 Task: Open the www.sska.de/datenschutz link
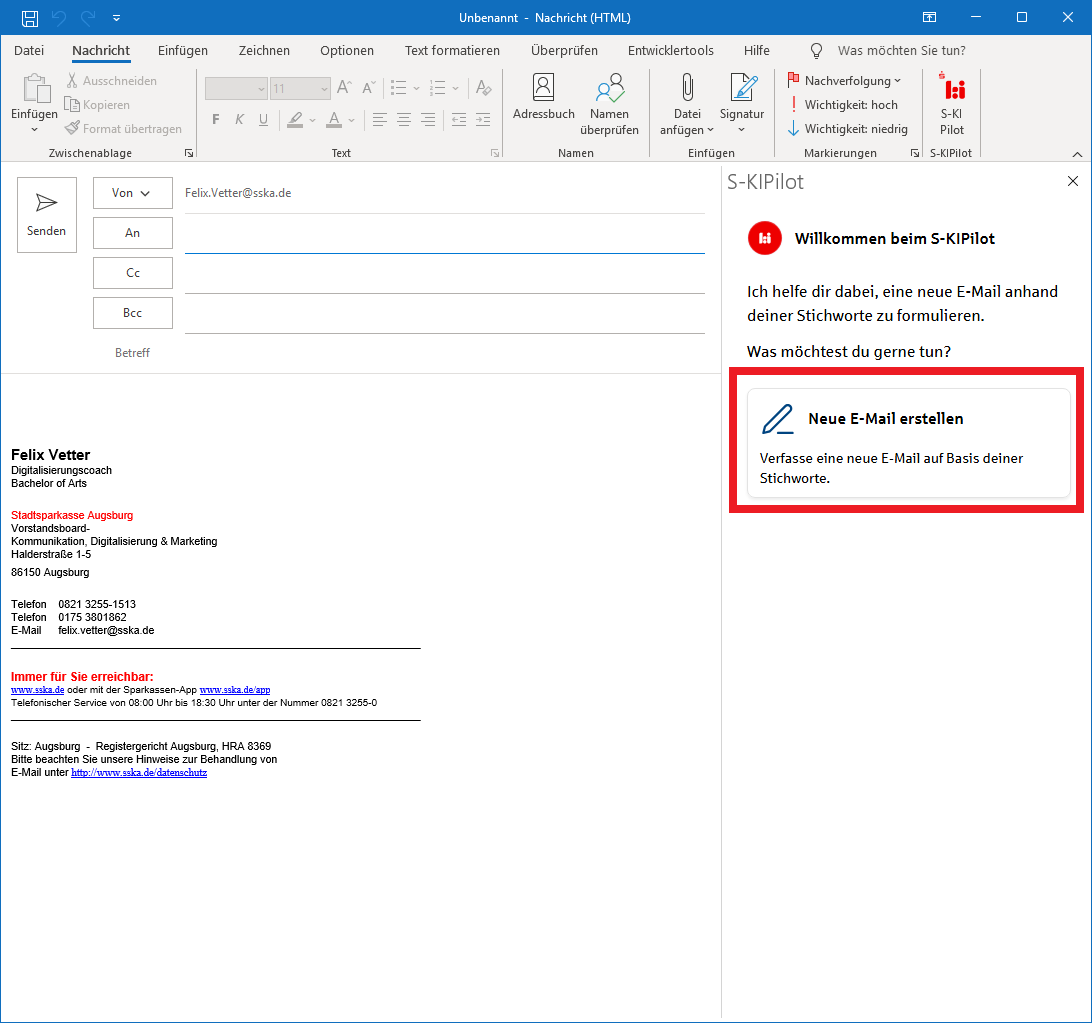coord(139,773)
